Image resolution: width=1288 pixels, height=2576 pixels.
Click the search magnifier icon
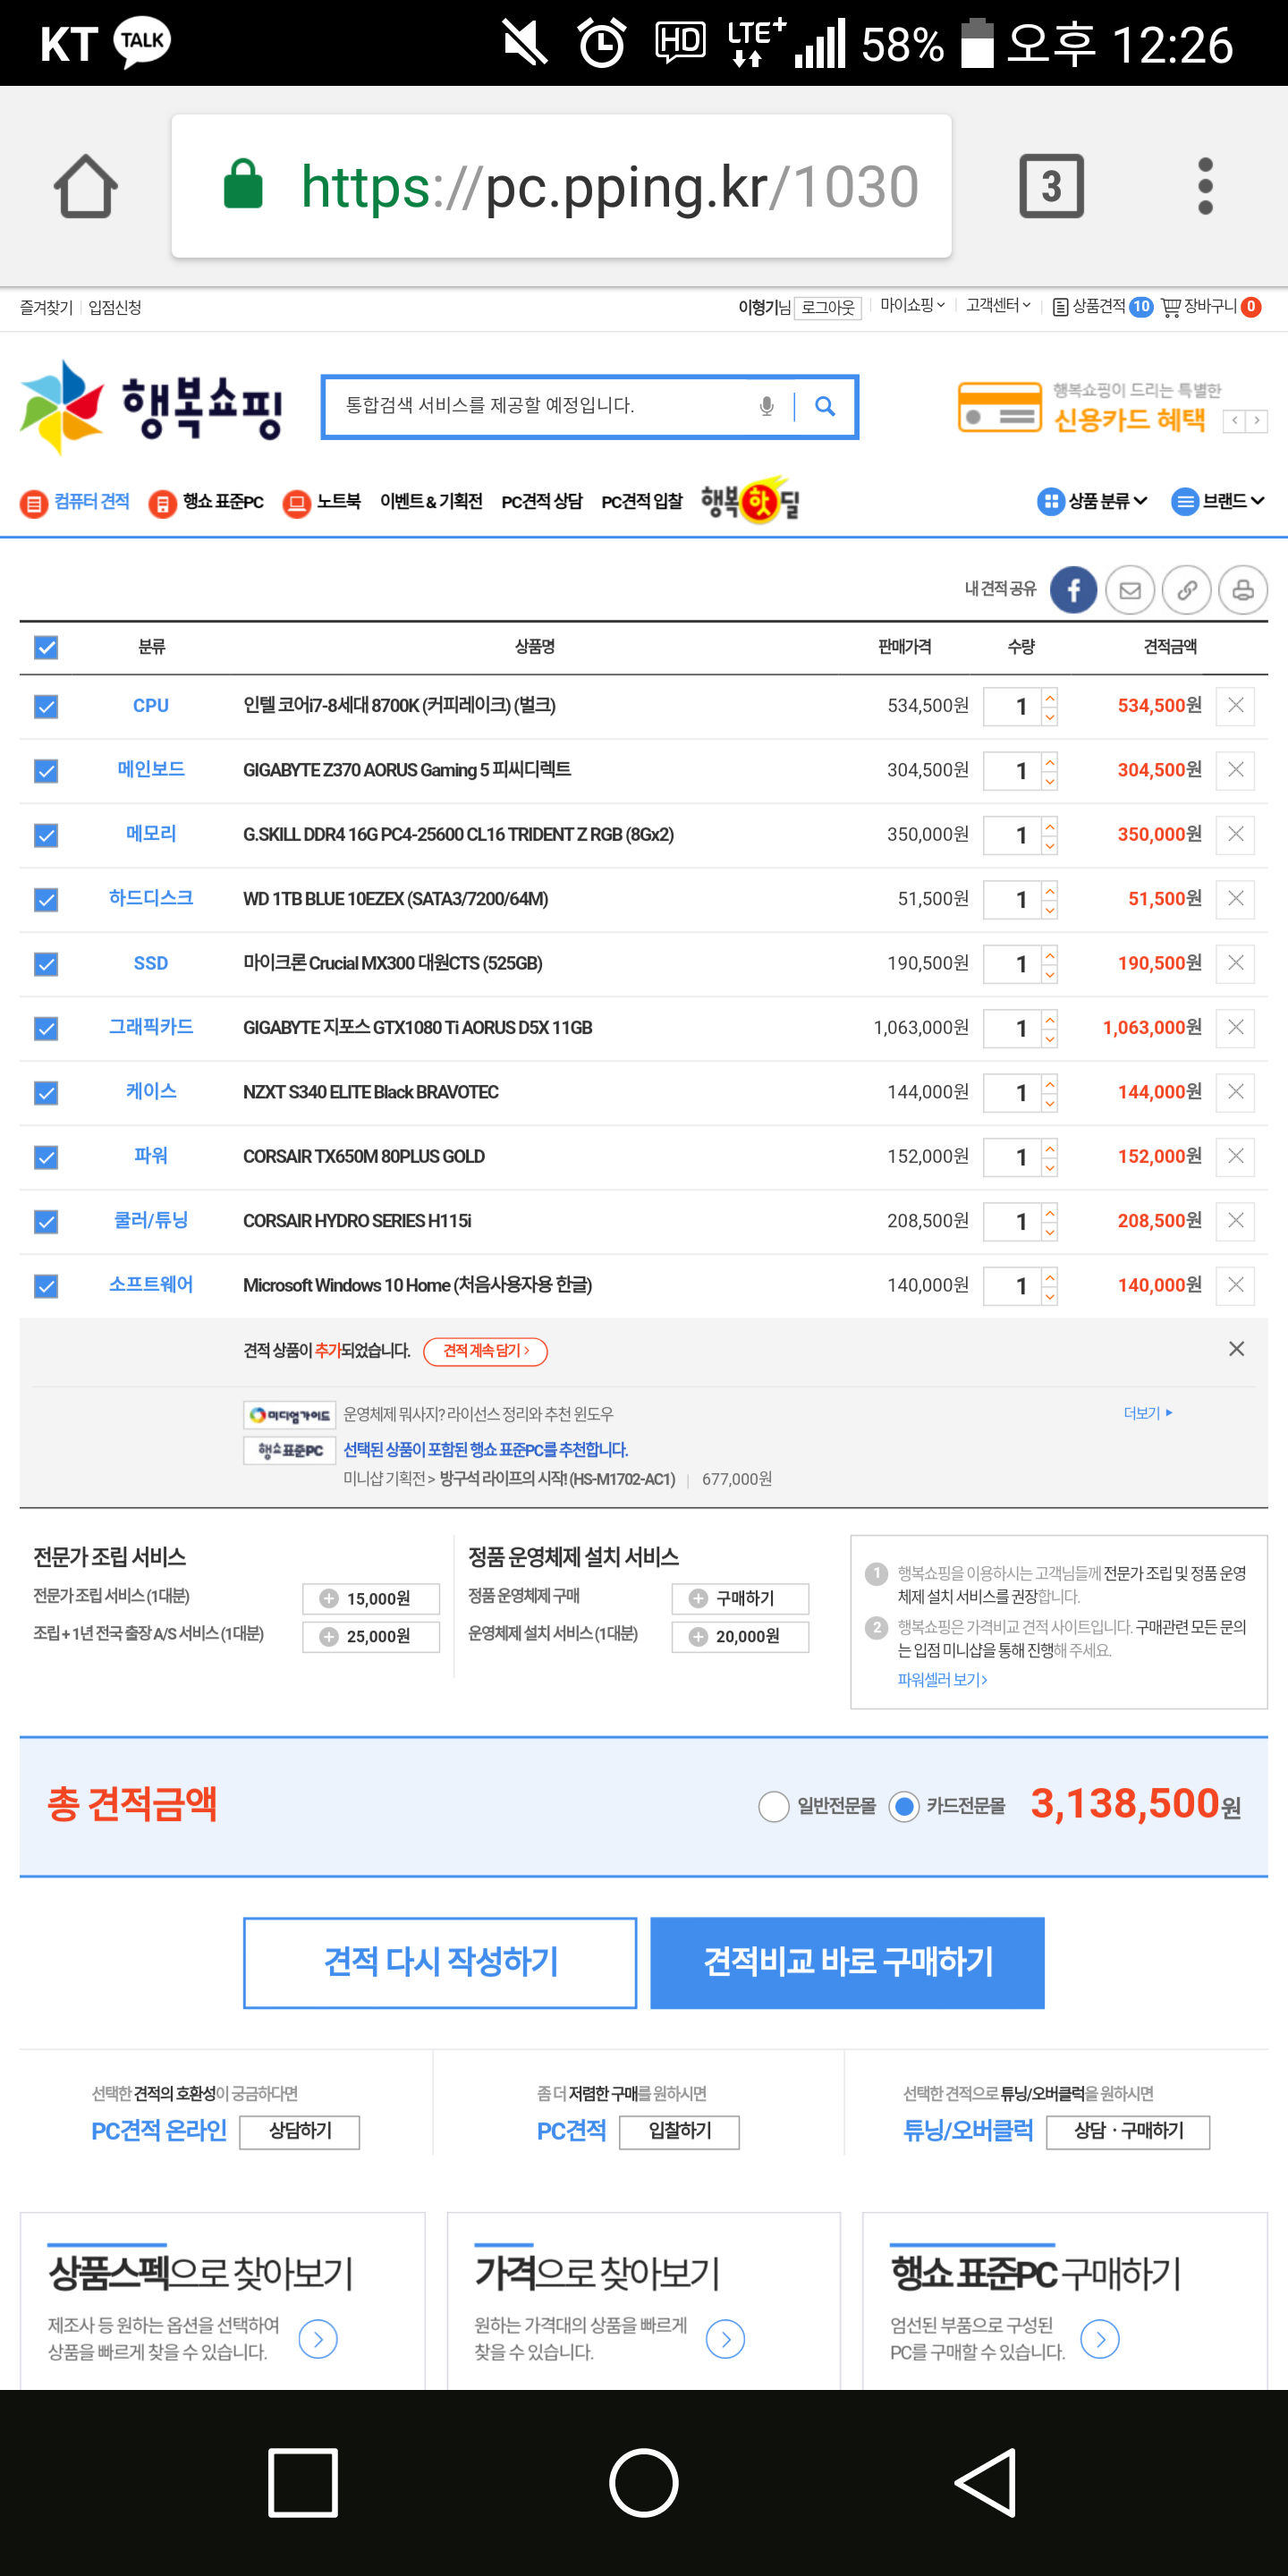point(825,406)
